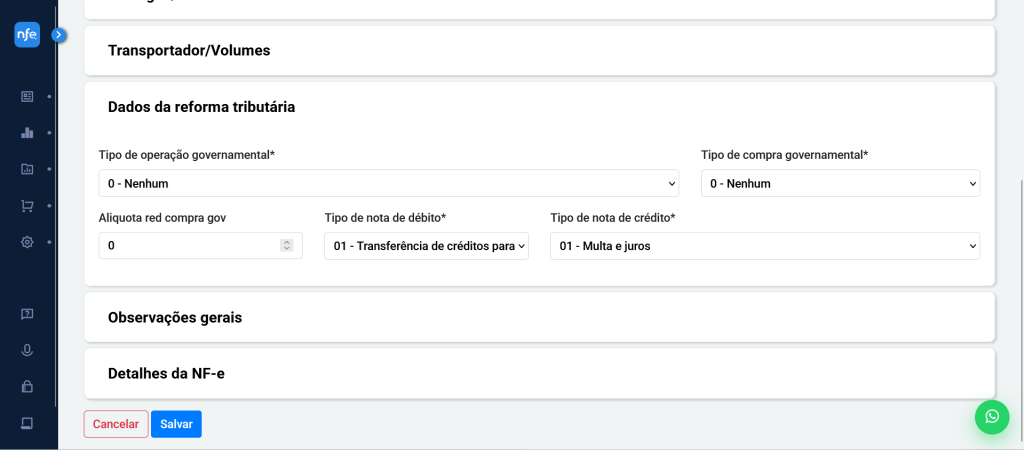
Task: Open the Tipo de nota de débito dropdown
Action: coord(426,246)
